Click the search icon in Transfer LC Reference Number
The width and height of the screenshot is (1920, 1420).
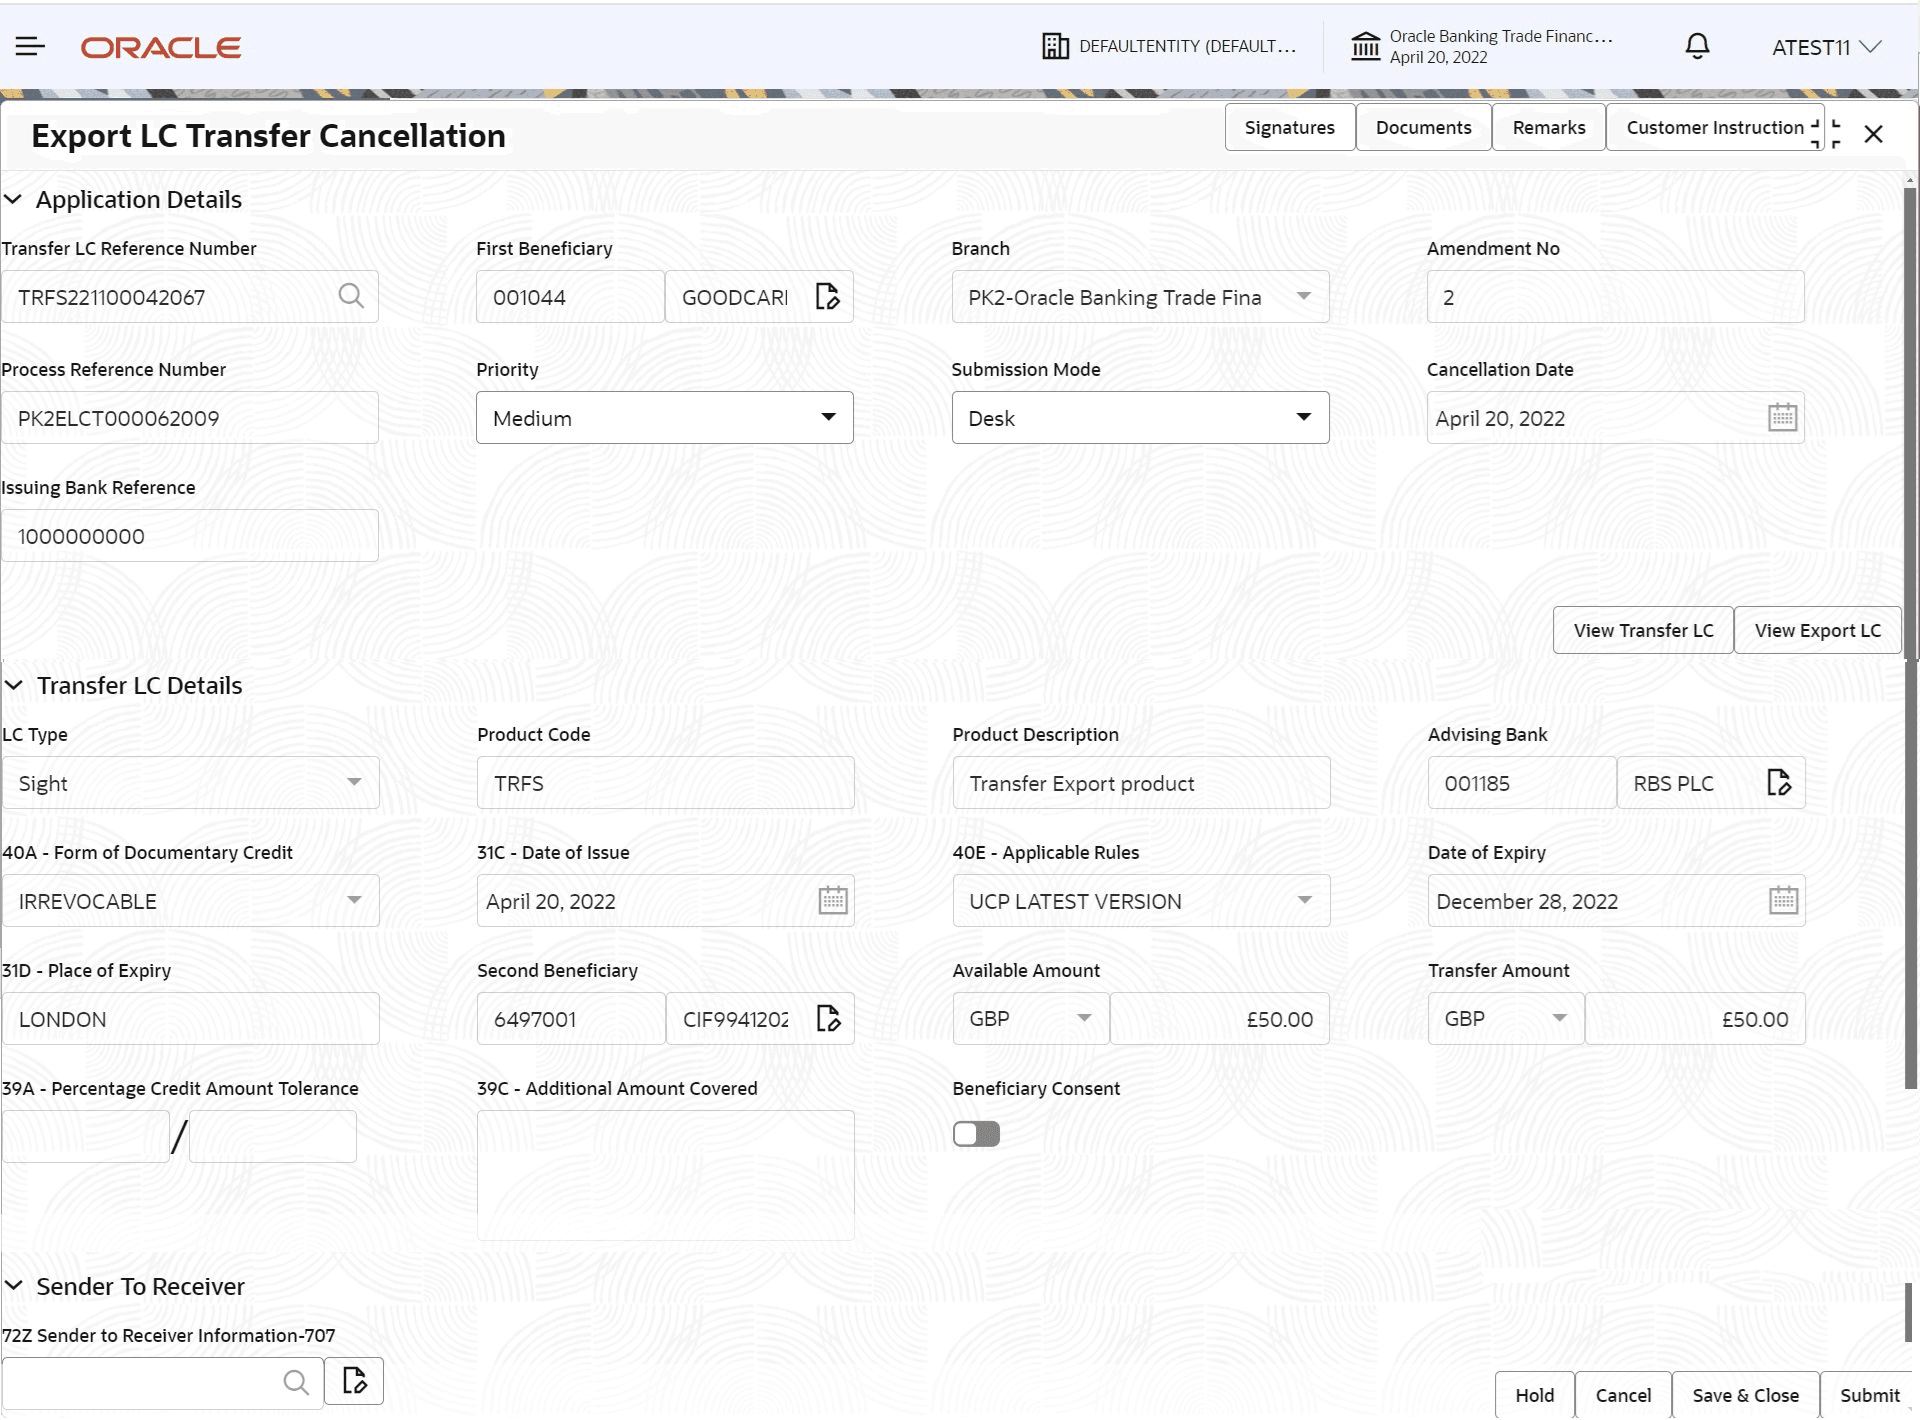pos(351,296)
